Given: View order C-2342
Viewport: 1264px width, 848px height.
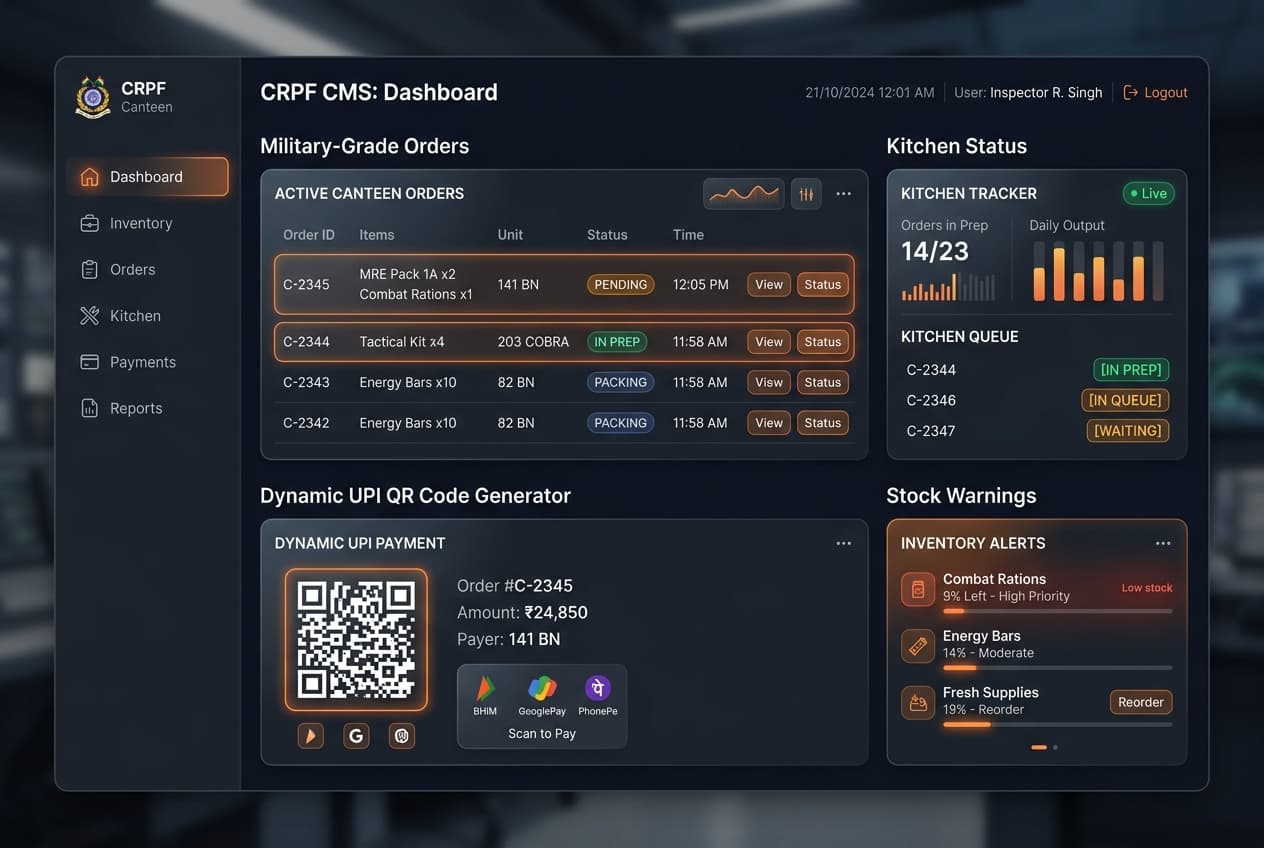Looking at the screenshot, I should click(x=769, y=423).
